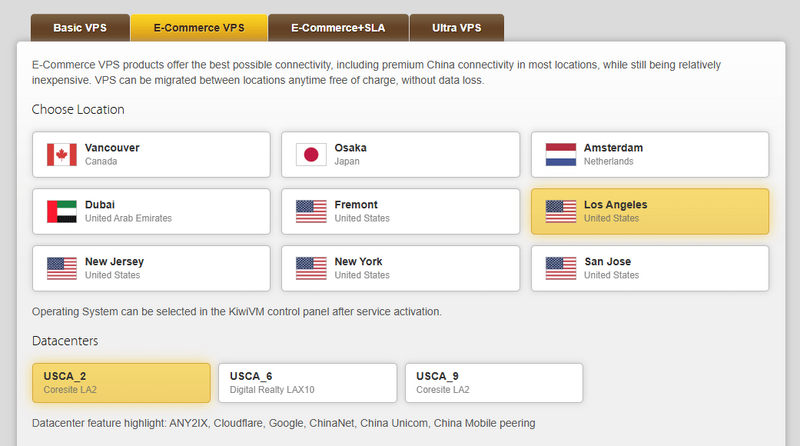
Task: Choose the Vancouver location card
Action: click(151, 155)
